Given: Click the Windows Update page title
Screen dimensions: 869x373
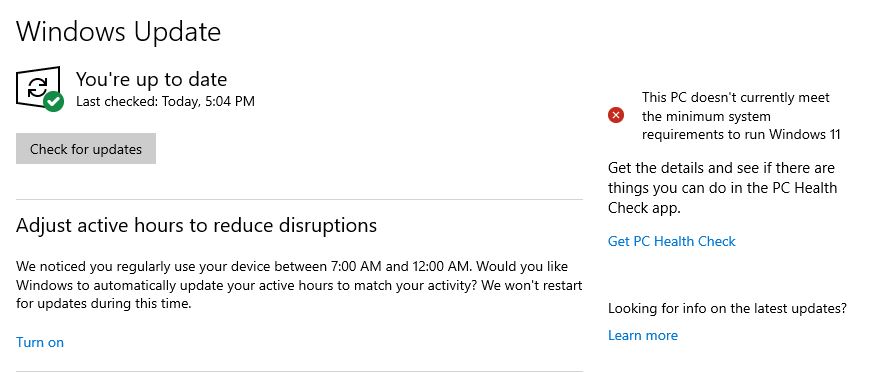Looking at the screenshot, I should [119, 32].
